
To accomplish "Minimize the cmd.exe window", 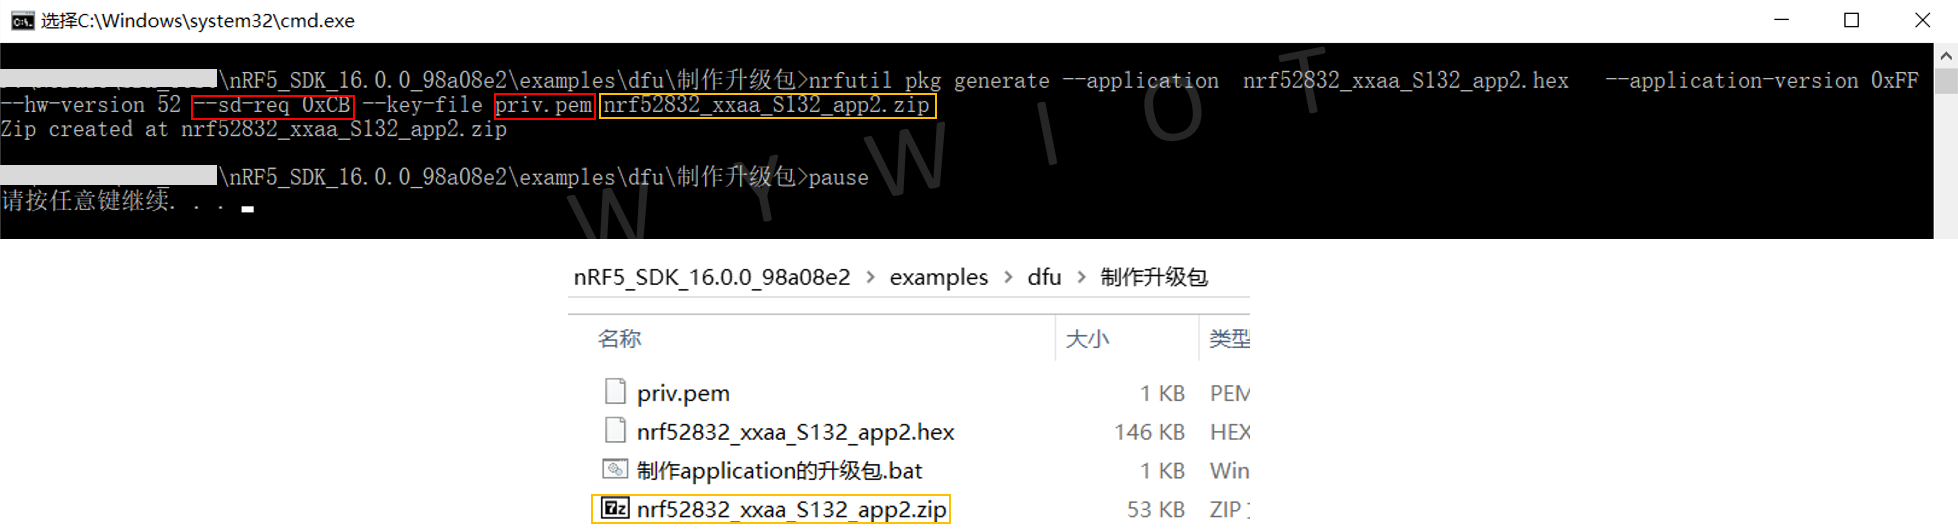I will (x=1781, y=20).
